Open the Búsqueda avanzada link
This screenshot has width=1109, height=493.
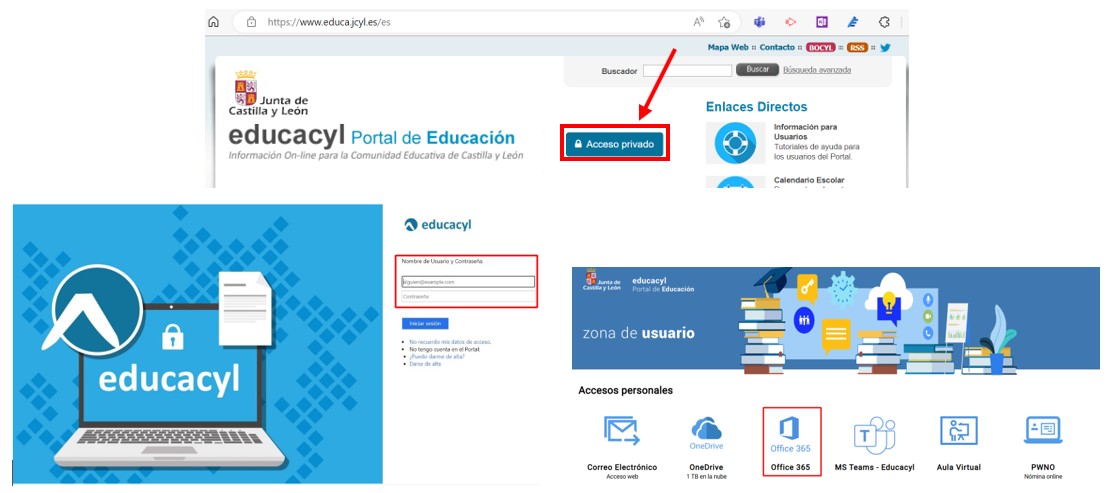click(x=817, y=70)
